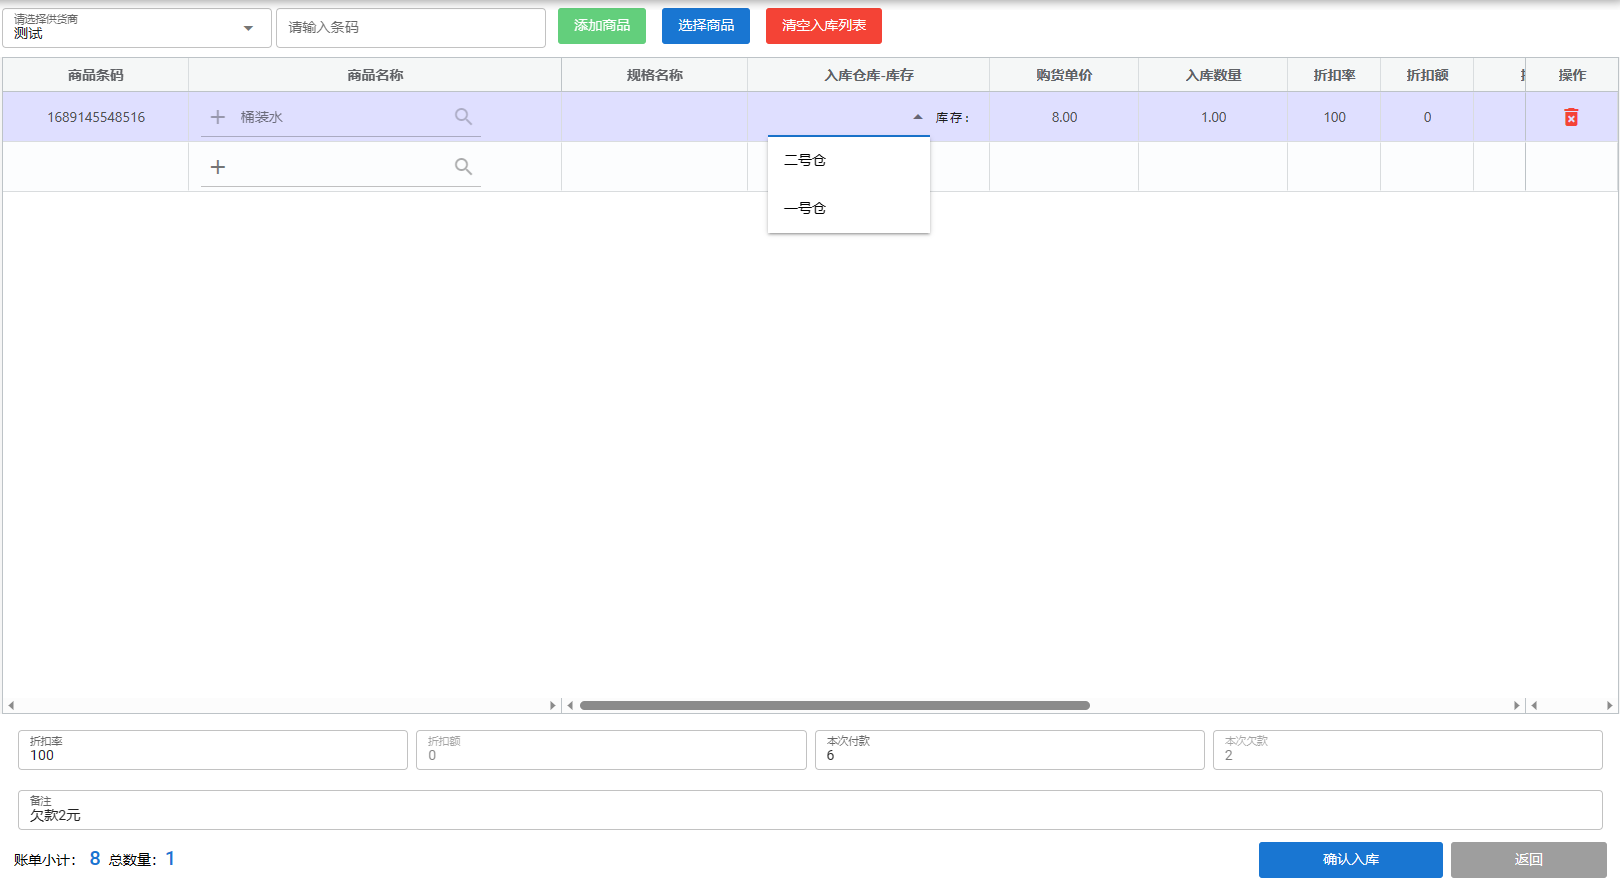This screenshot has height=887, width=1620.
Task: Click the plus icon beside 桶装水
Action: pyautogui.click(x=217, y=117)
